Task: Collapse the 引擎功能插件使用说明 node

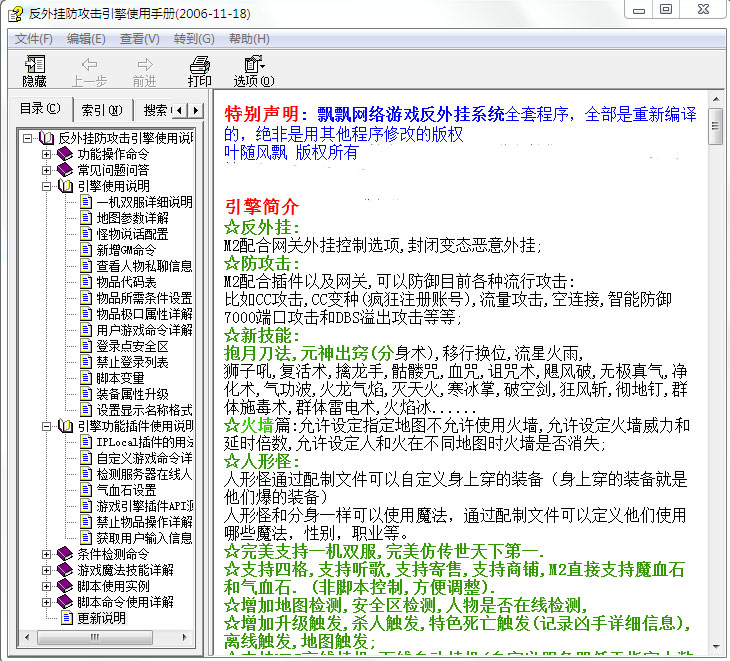Action: [x=46, y=426]
